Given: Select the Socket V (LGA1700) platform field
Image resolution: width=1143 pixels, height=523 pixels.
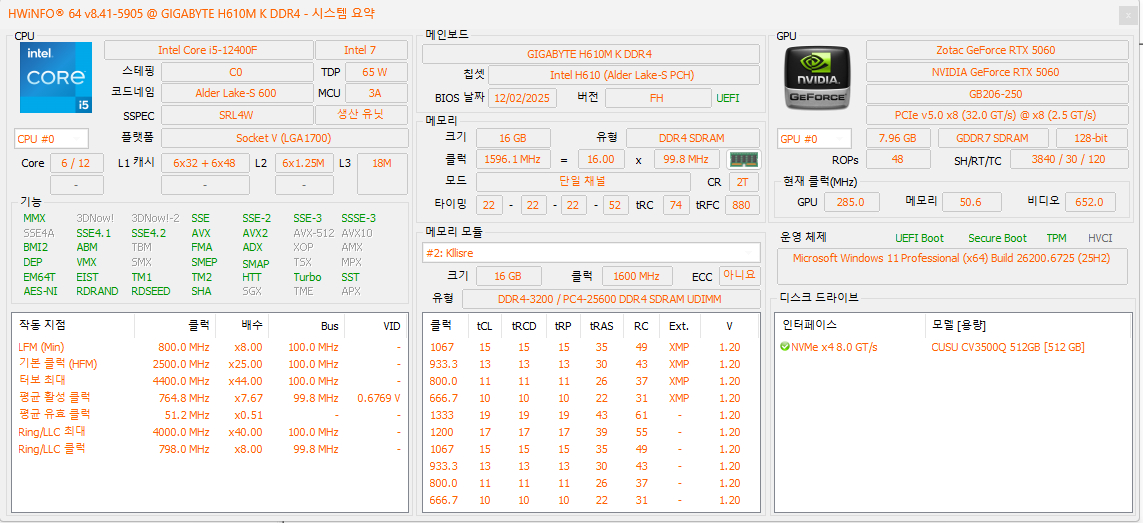Looking at the screenshot, I should pos(284,138).
